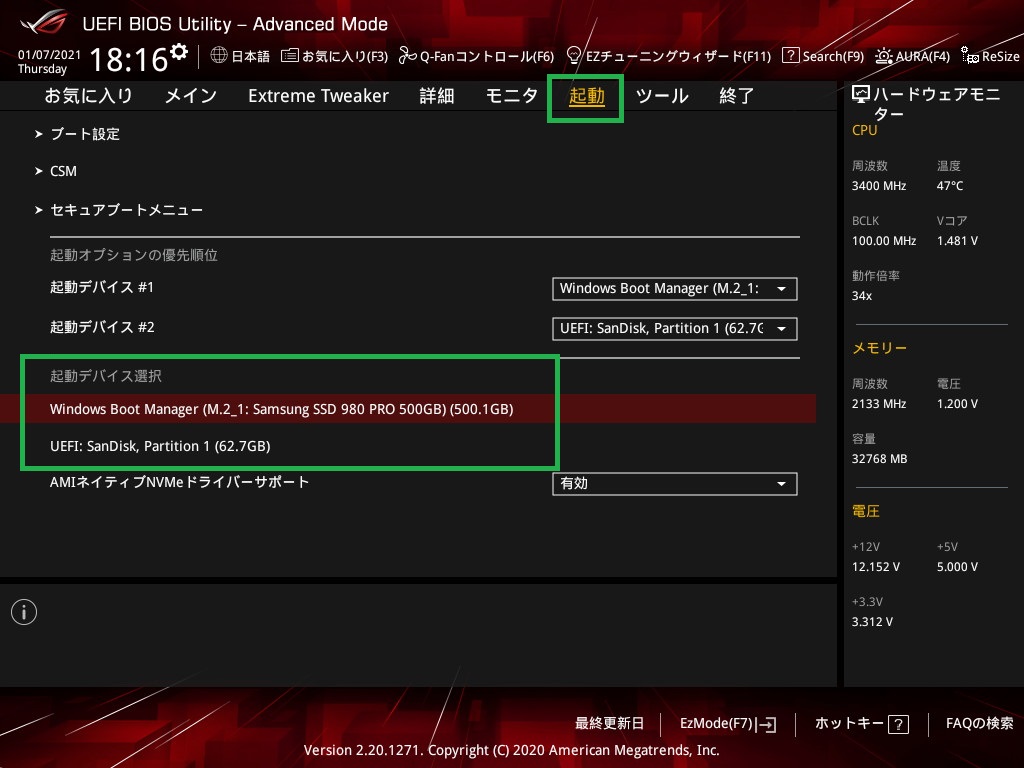The width and height of the screenshot is (1024, 768).
Task: Open the Extreme Tweaker tab
Action: coord(318,96)
